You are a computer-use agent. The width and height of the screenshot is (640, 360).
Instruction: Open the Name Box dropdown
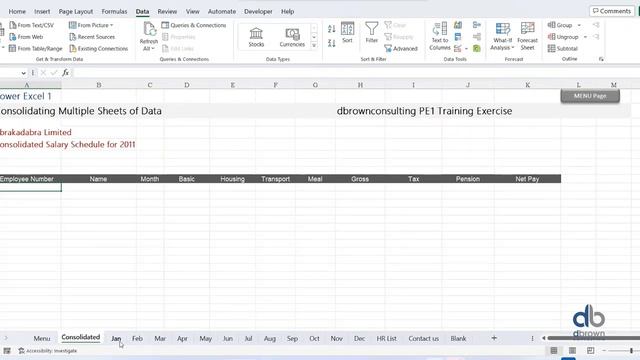click(23, 73)
